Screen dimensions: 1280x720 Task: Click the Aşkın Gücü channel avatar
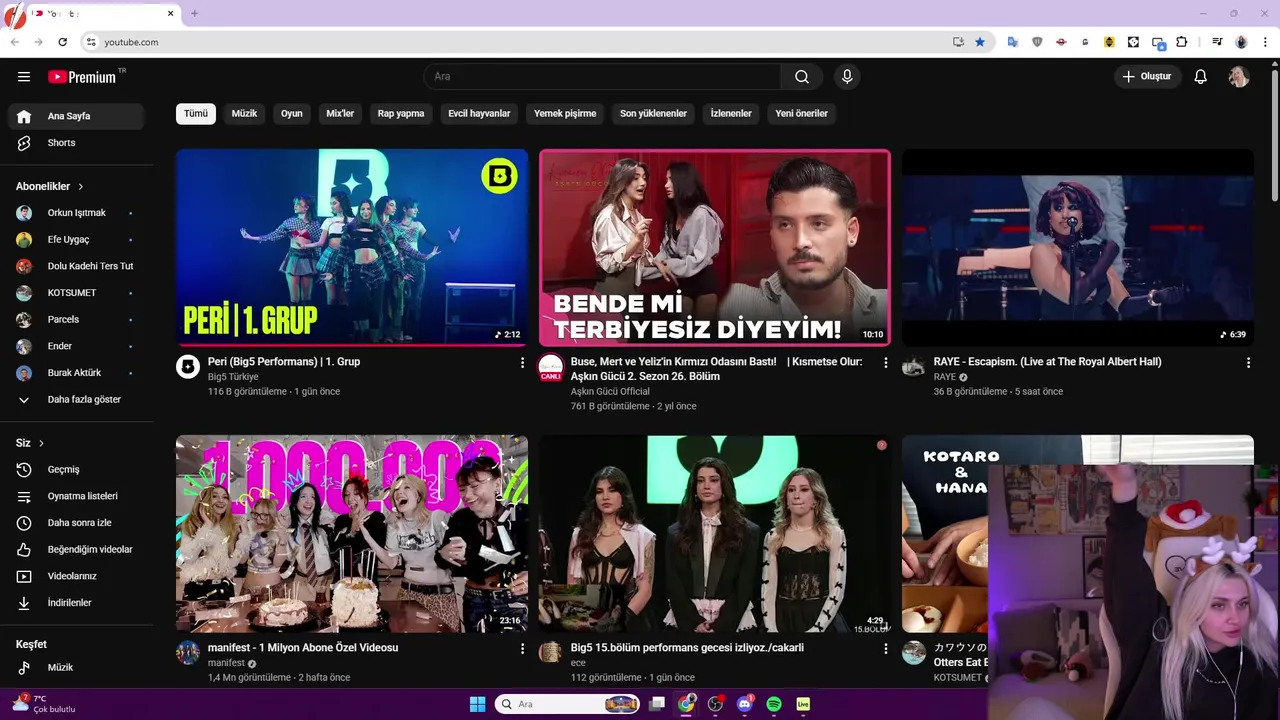pyautogui.click(x=551, y=367)
